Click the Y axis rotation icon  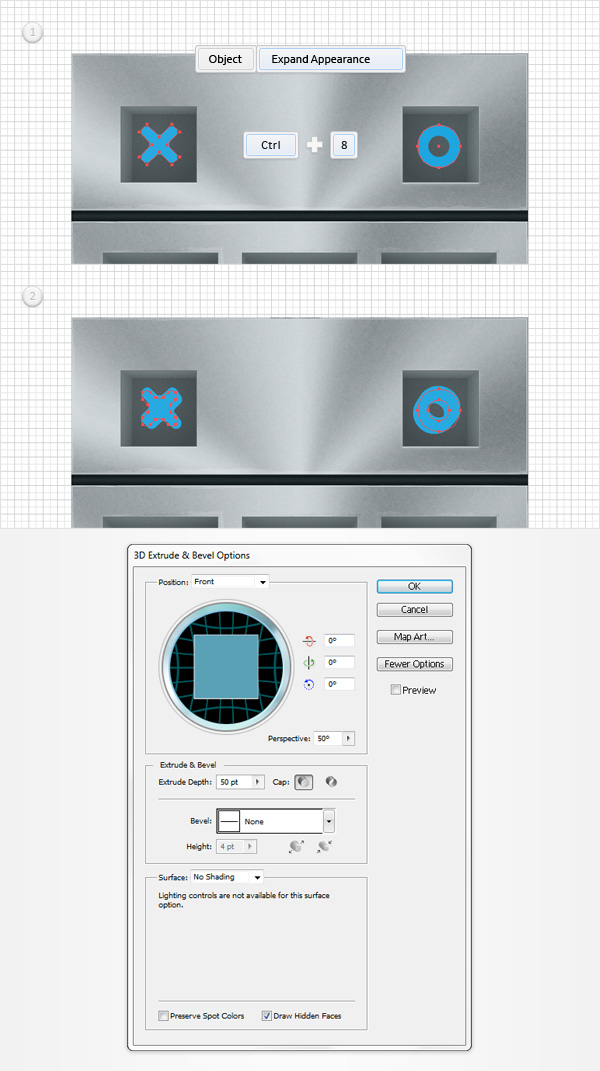[309, 663]
